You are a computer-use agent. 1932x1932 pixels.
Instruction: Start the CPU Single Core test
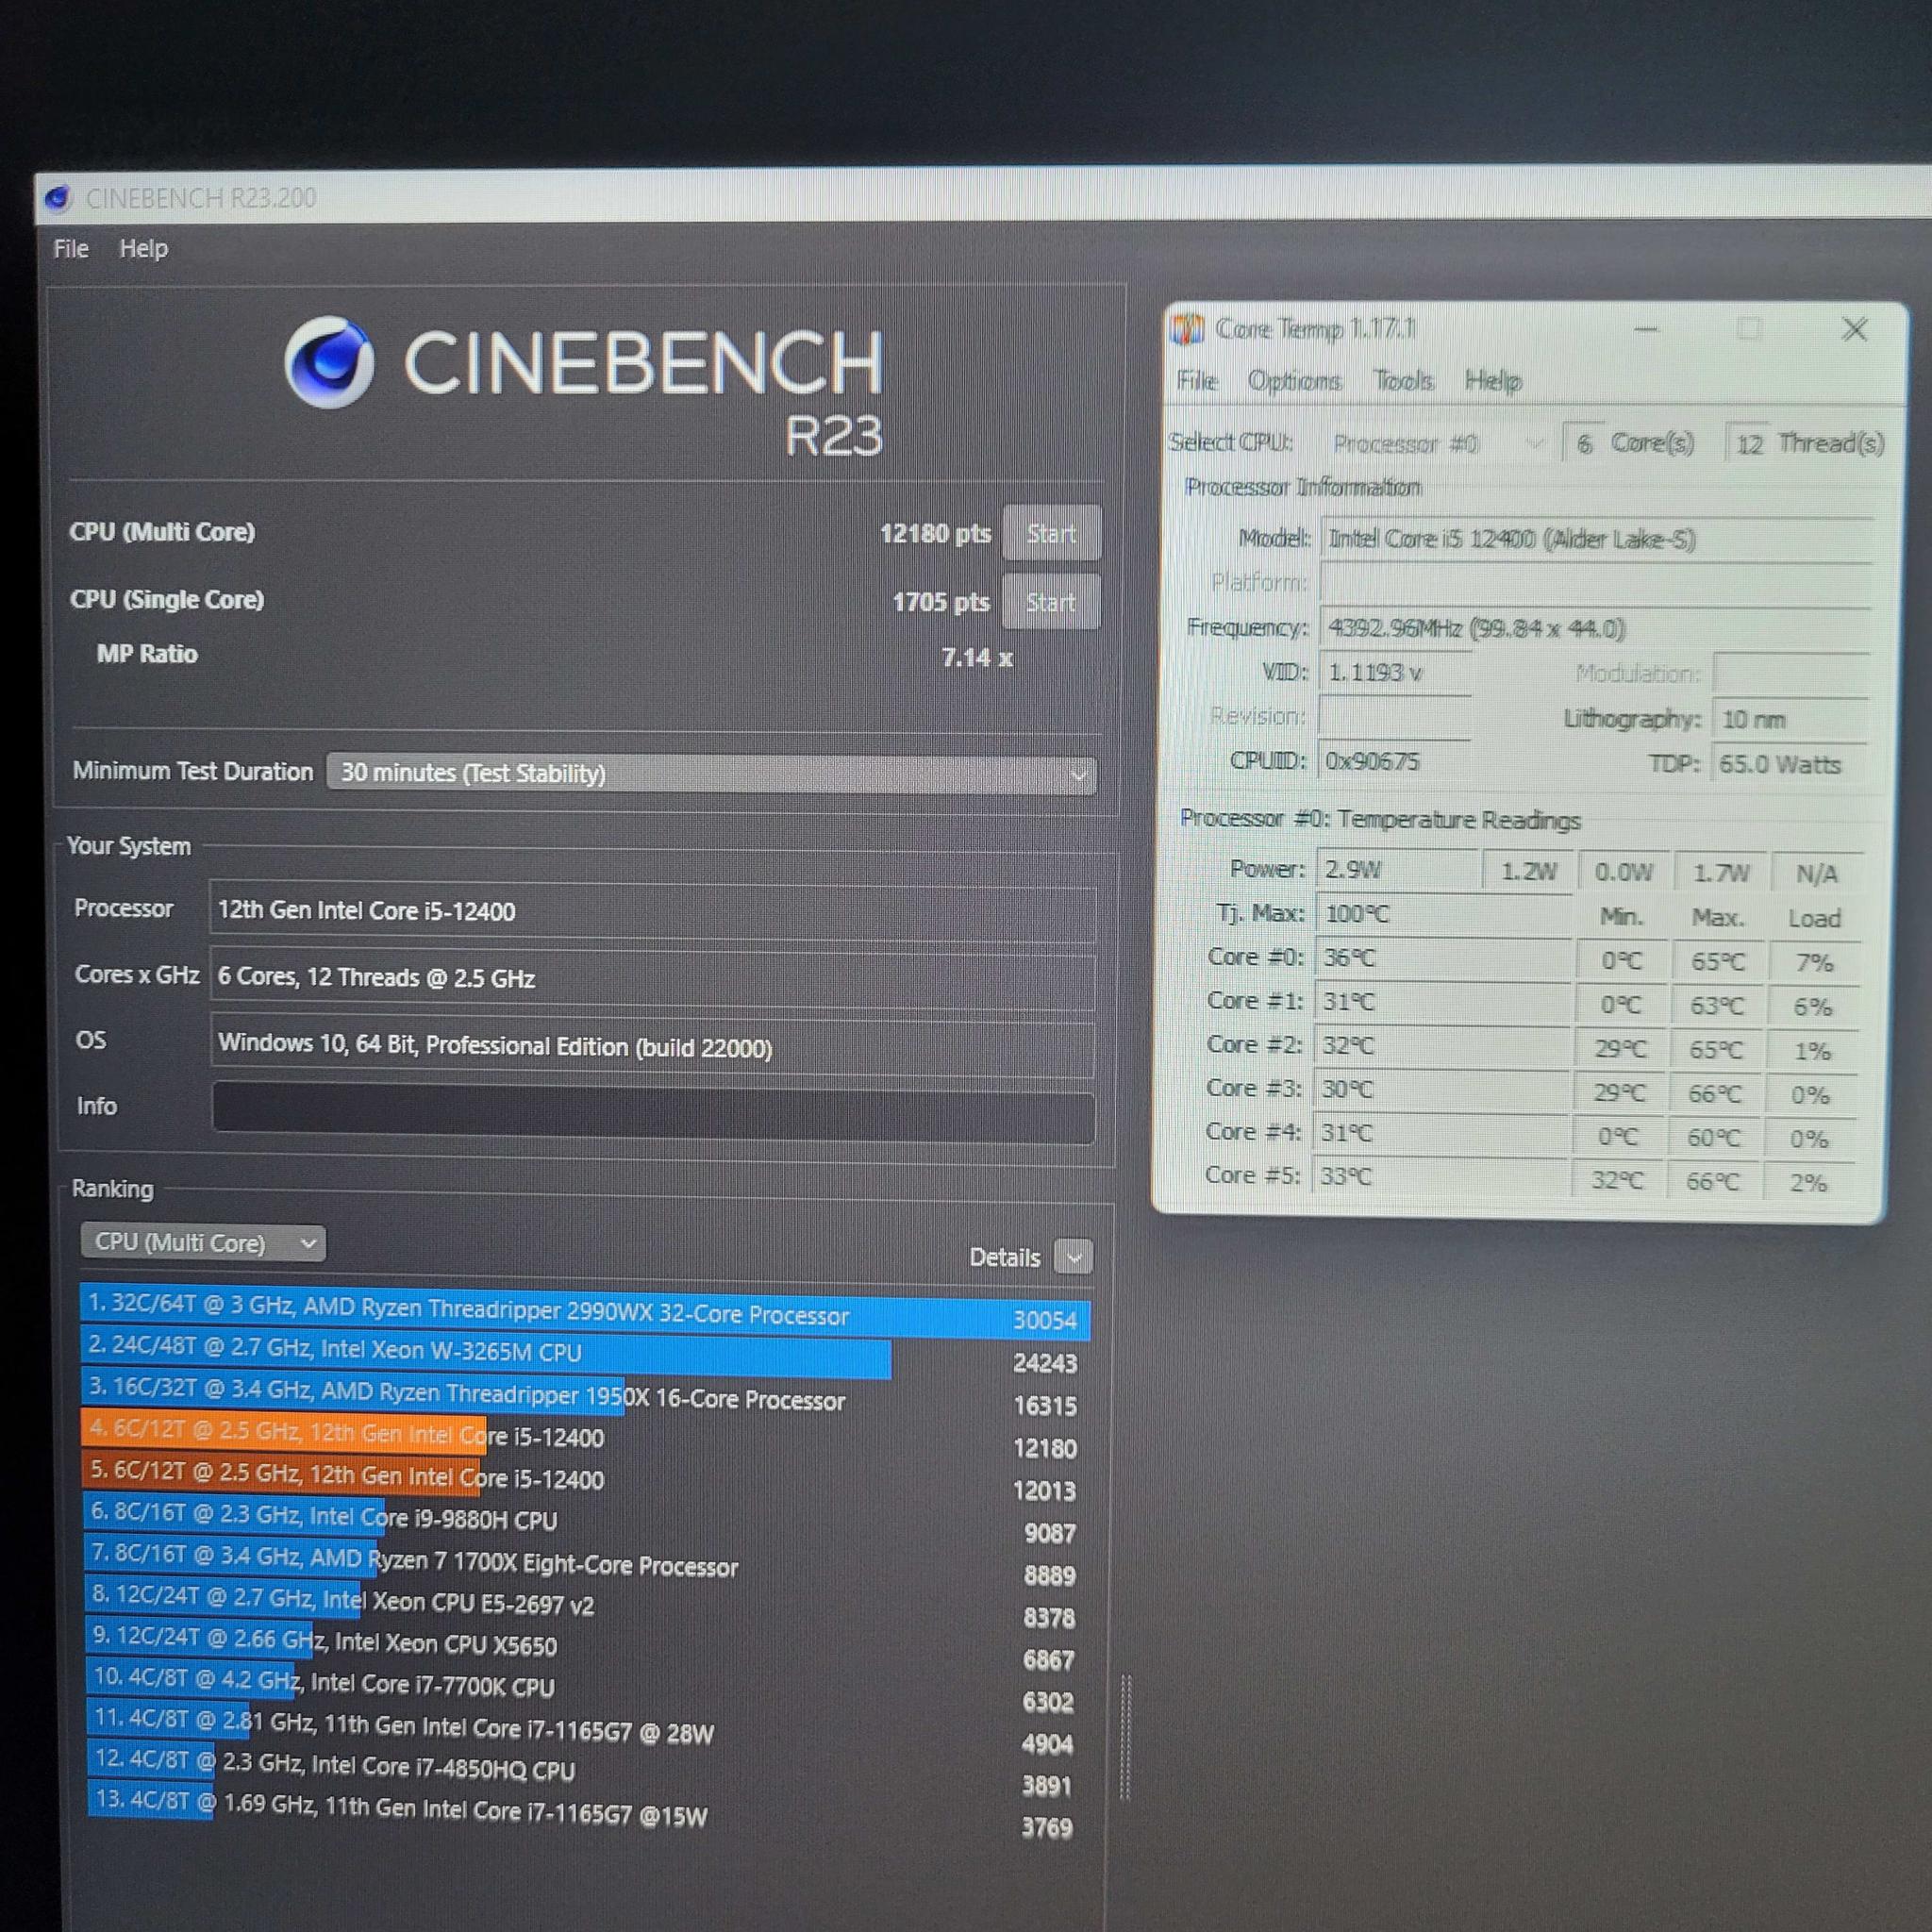pyautogui.click(x=1051, y=602)
